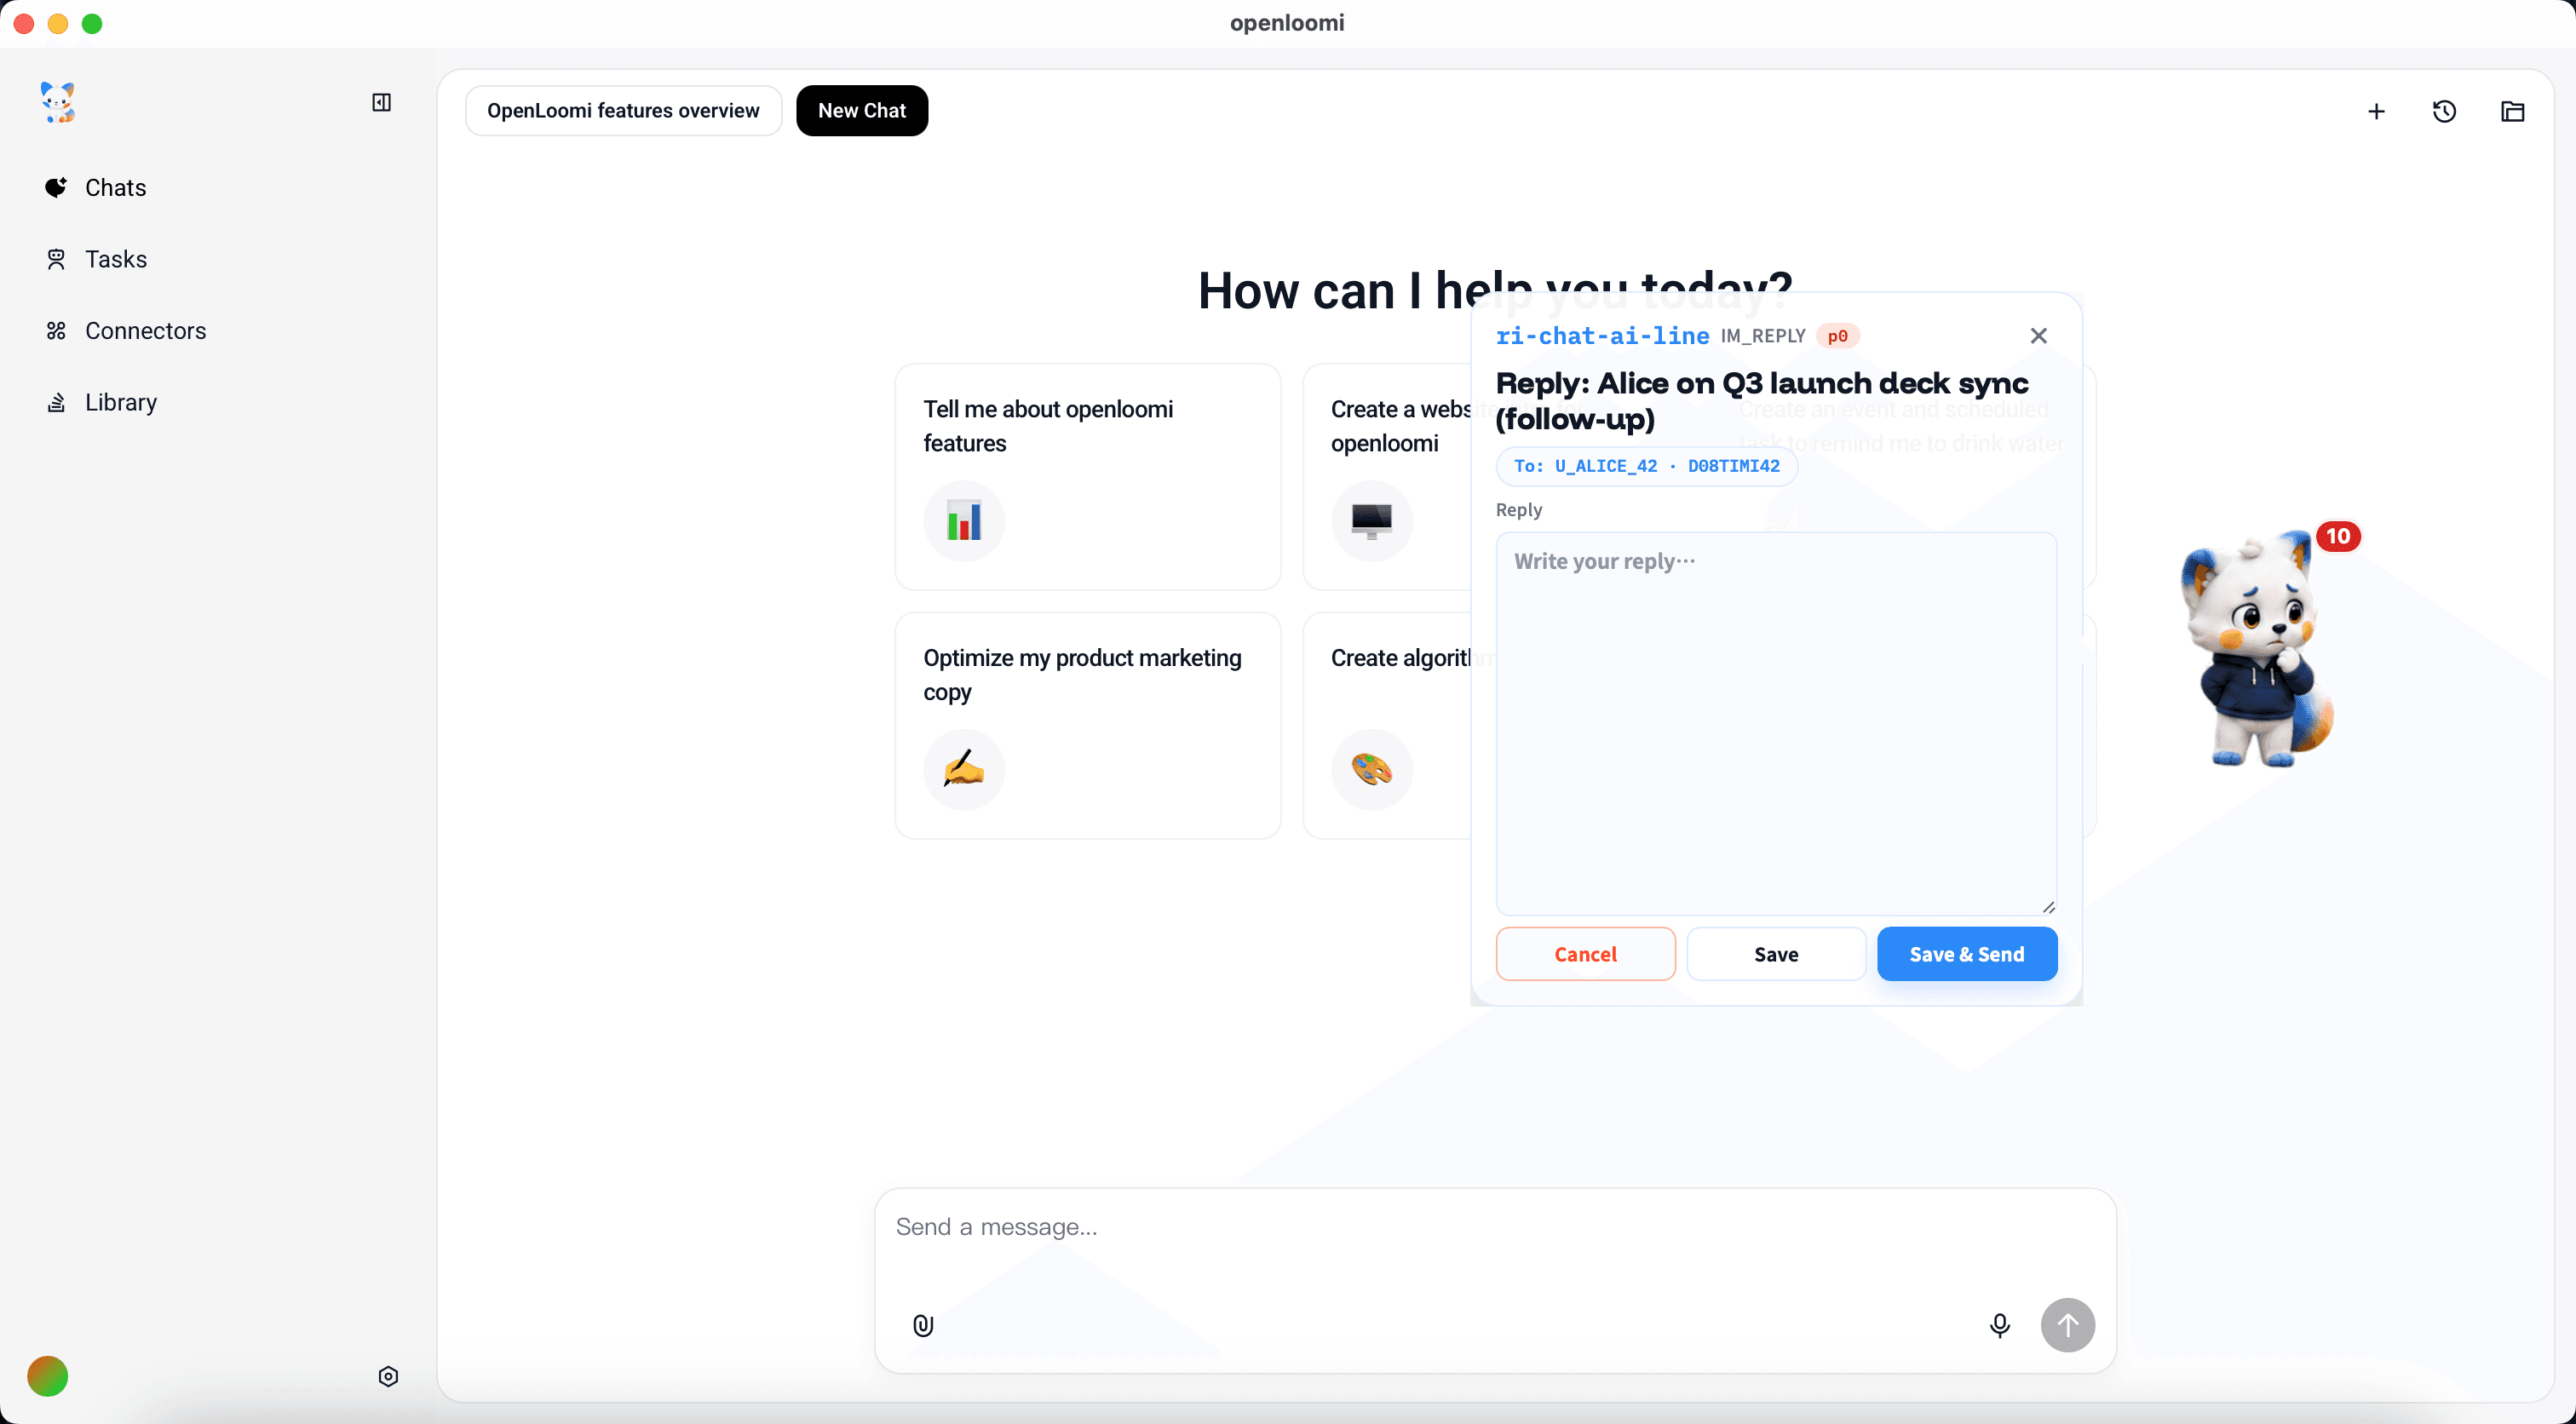Open the user profile avatar
This screenshot has width=2576, height=1424.
coord(47,1377)
